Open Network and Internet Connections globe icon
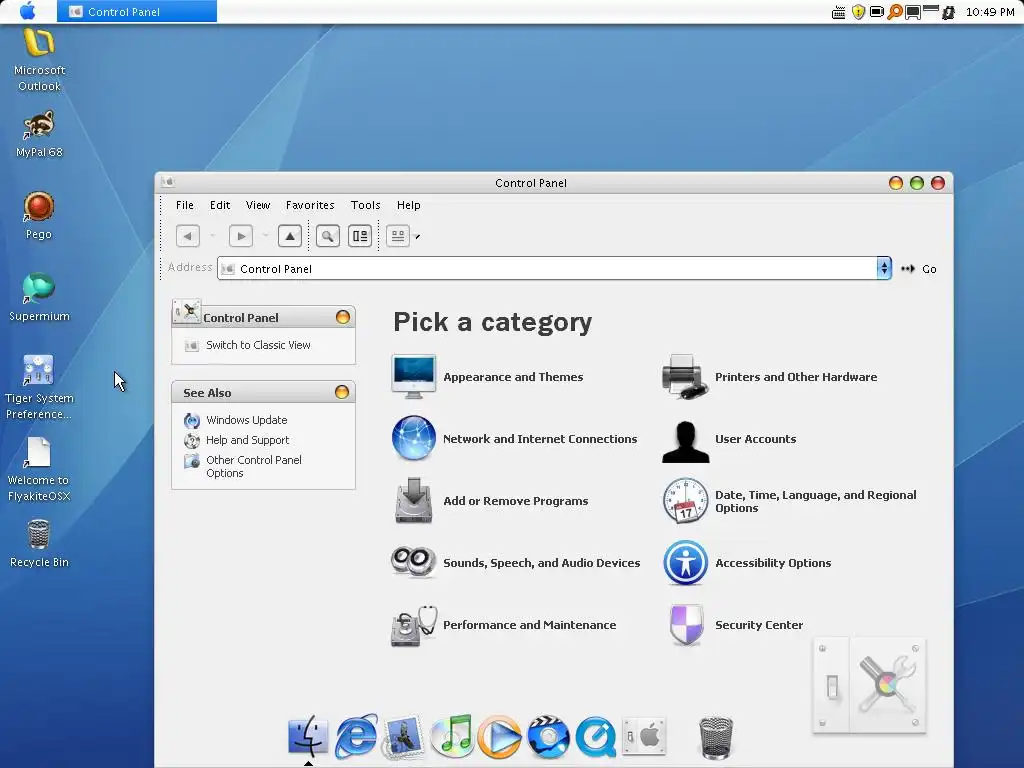The width and height of the screenshot is (1024, 768). (x=413, y=438)
